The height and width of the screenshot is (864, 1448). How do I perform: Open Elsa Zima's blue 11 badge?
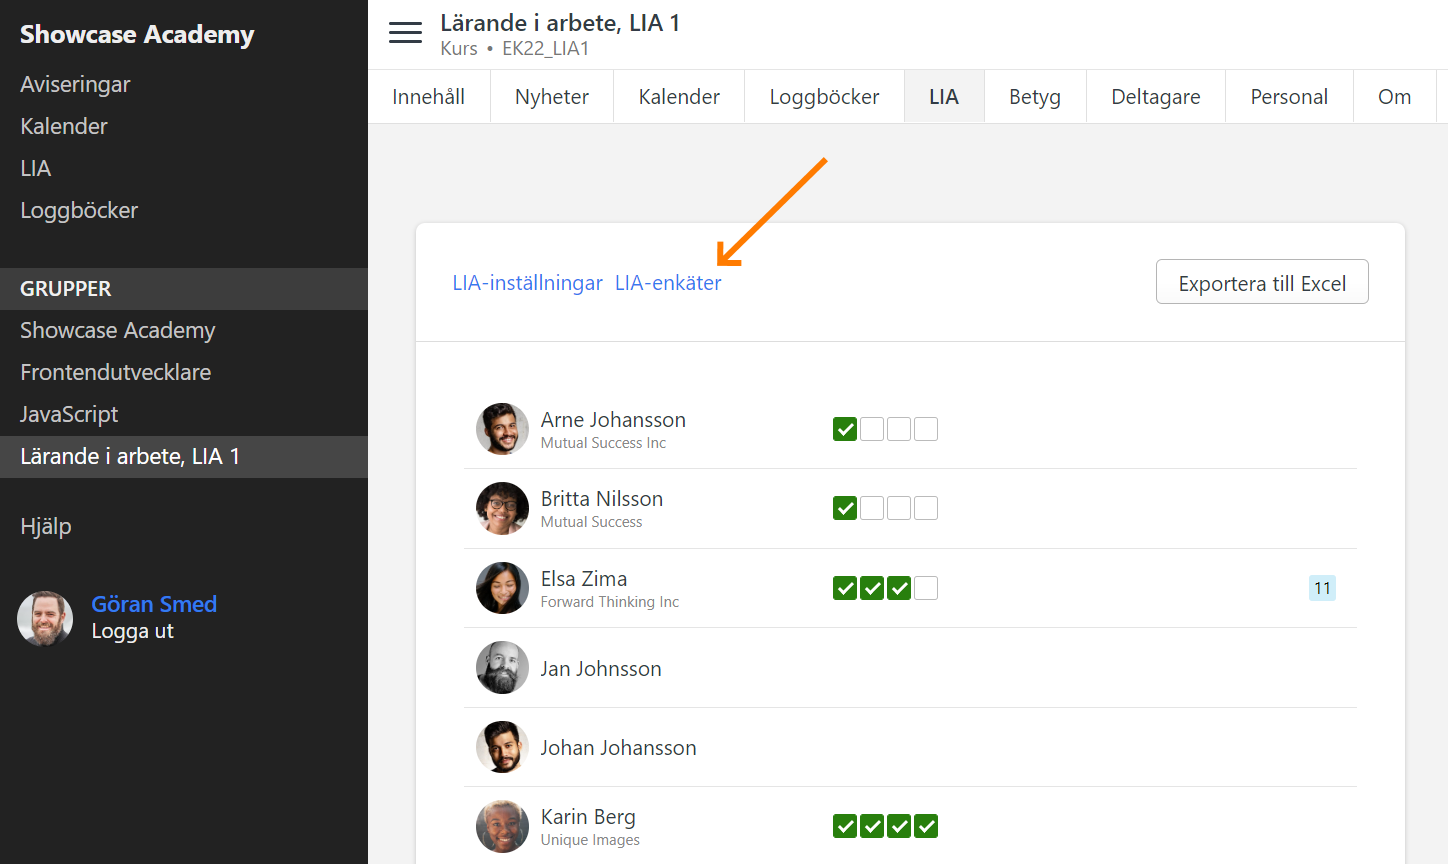(1322, 588)
